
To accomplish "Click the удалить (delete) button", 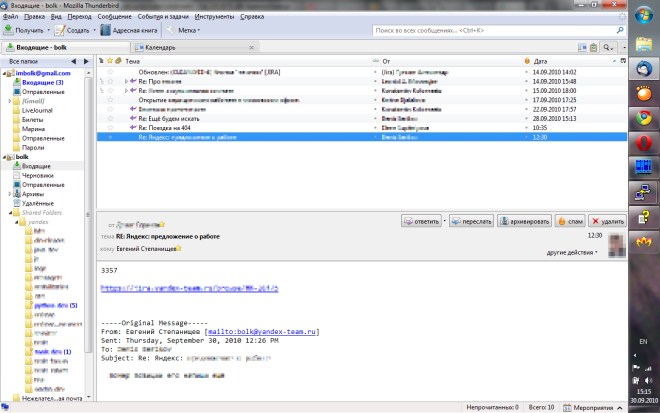I will click(x=607, y=221).
